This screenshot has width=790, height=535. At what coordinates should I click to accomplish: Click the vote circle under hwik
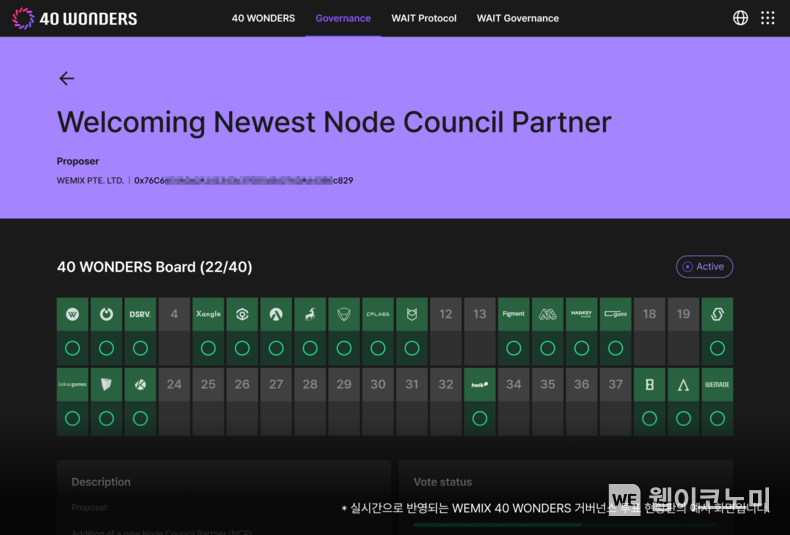click(x=480, y=418)
